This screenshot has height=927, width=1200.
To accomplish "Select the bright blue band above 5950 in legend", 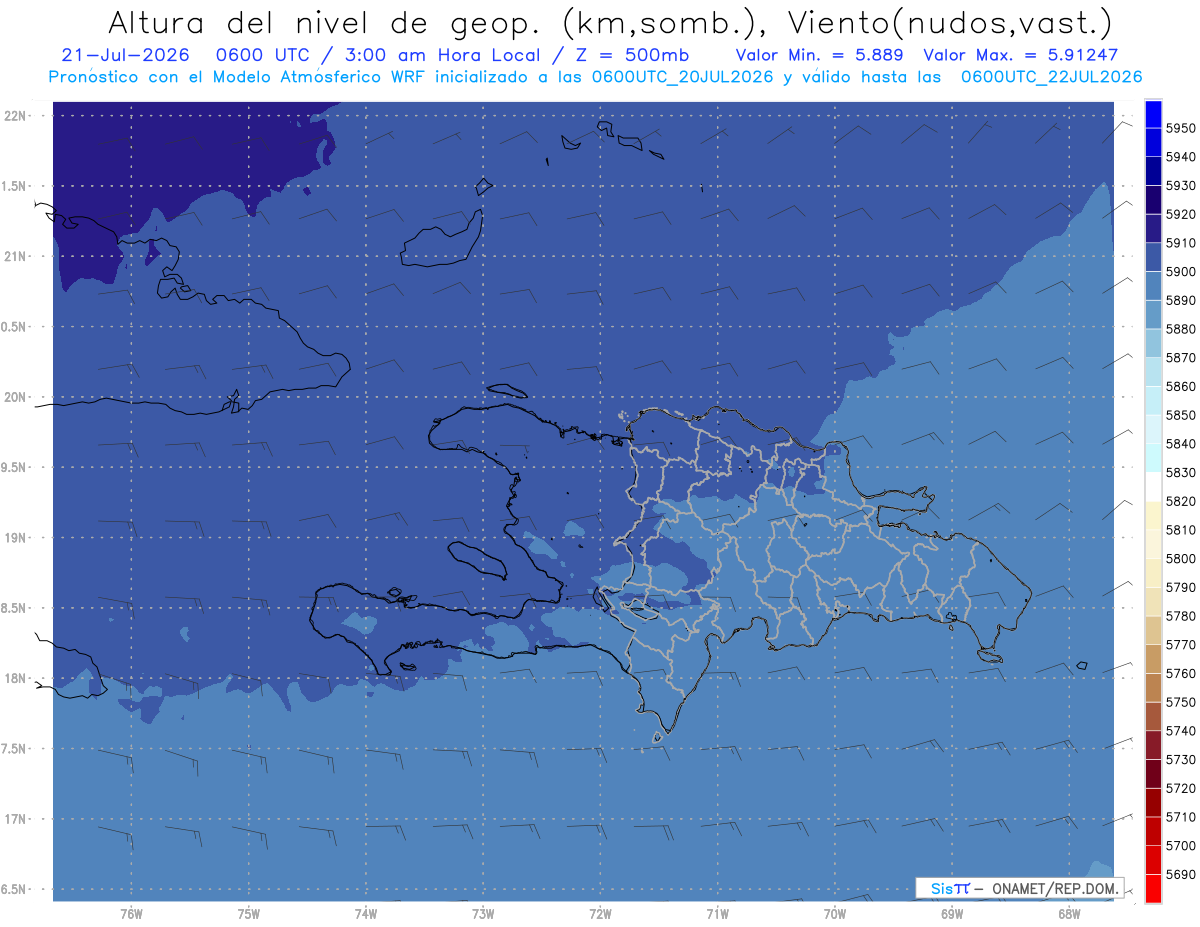I will coord(1153,114).
